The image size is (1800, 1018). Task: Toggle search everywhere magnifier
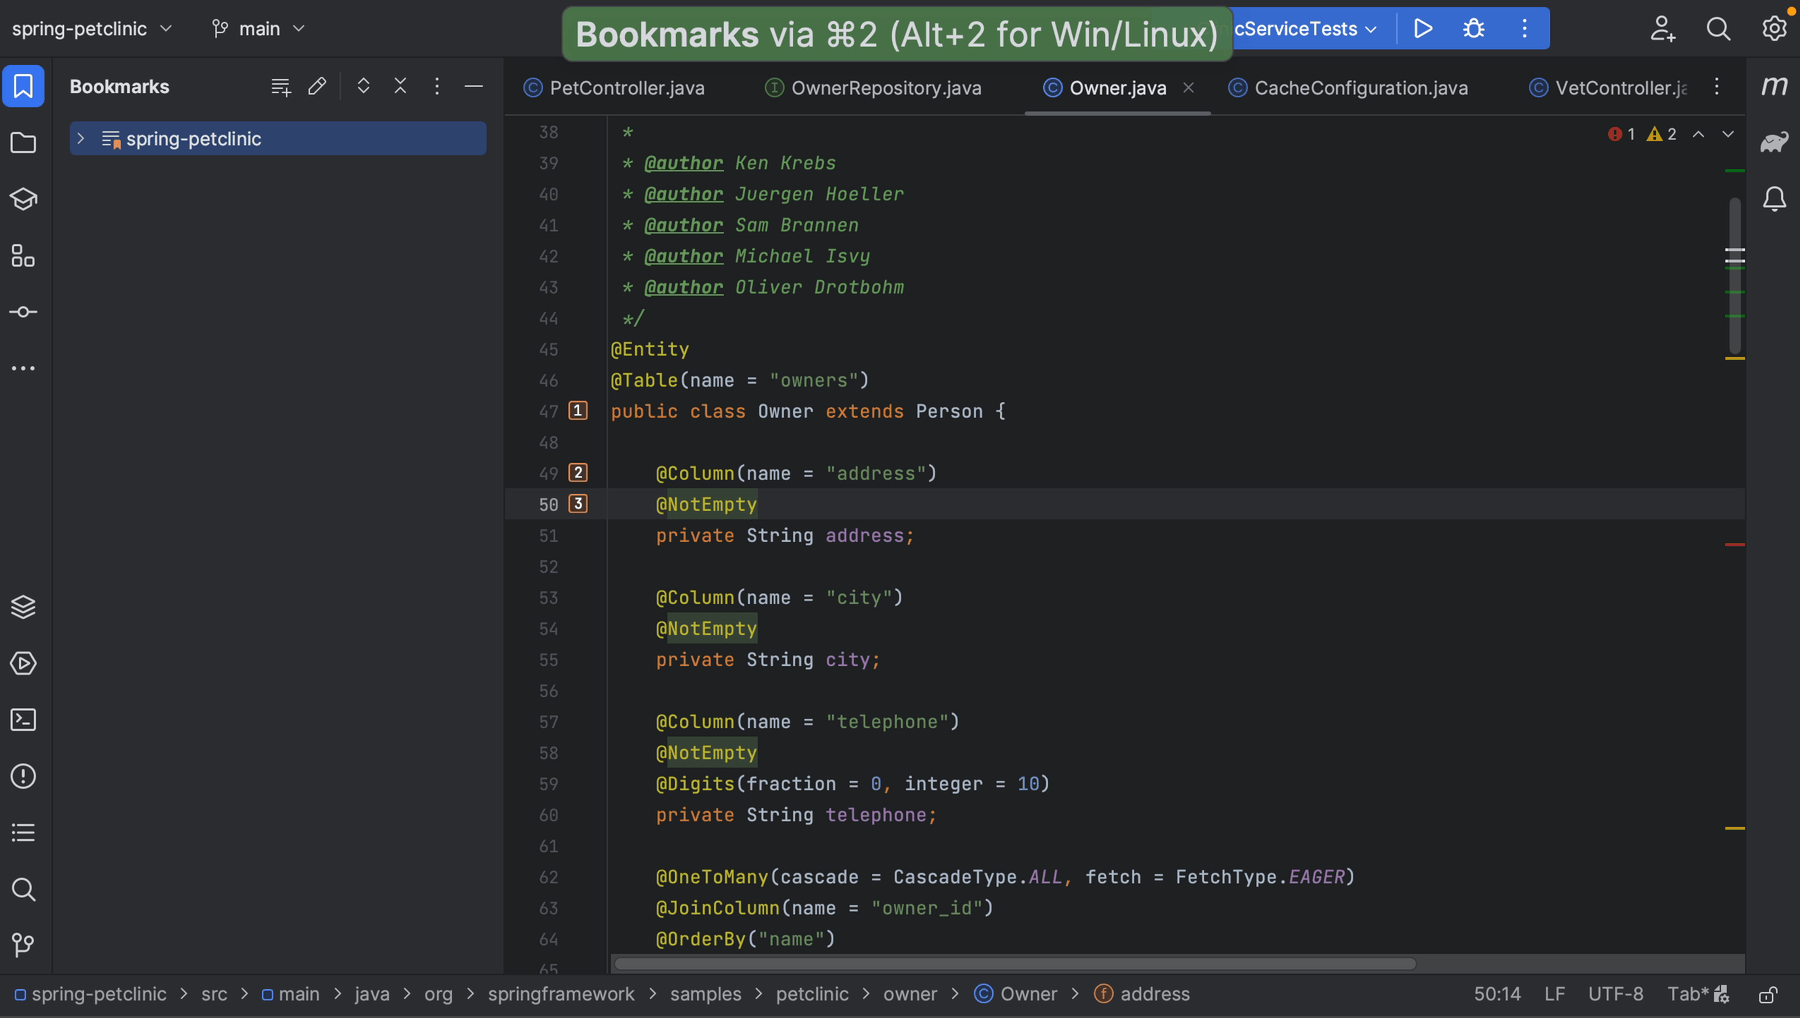tap(1718, 28)
